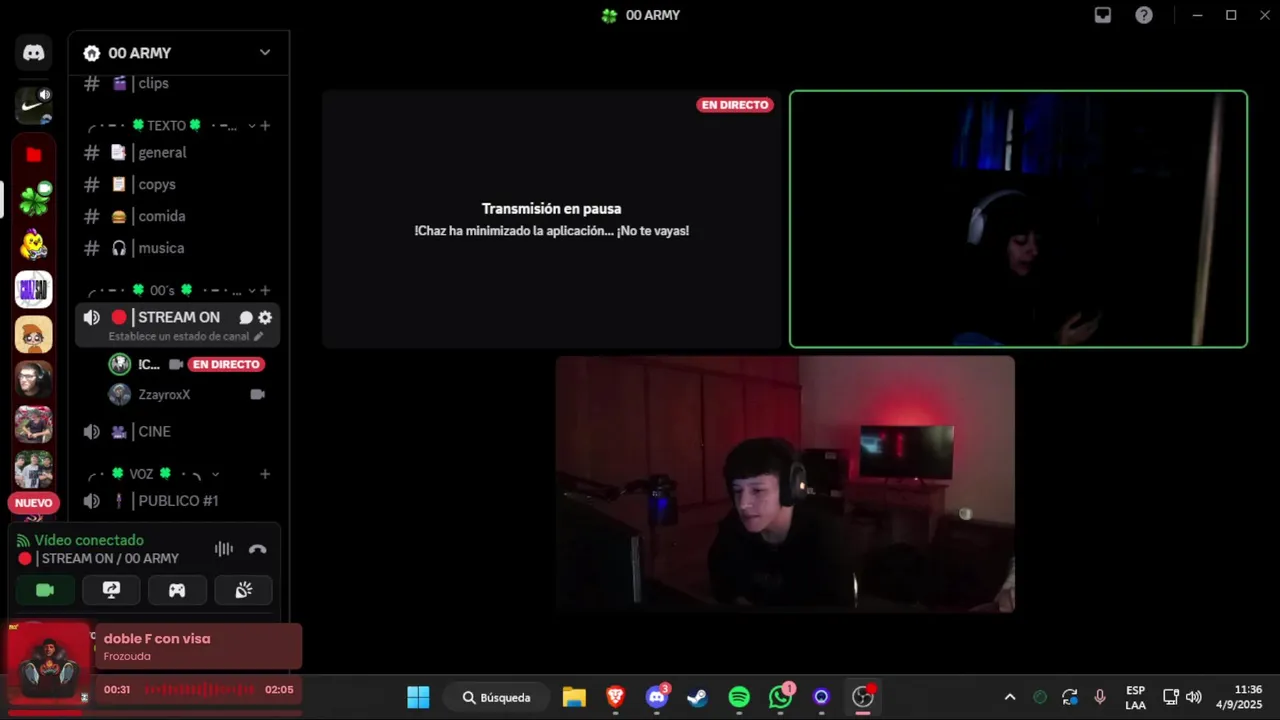
Task: Open STREAM ON / 00 ARMY channel link
Action: point(110,559)
